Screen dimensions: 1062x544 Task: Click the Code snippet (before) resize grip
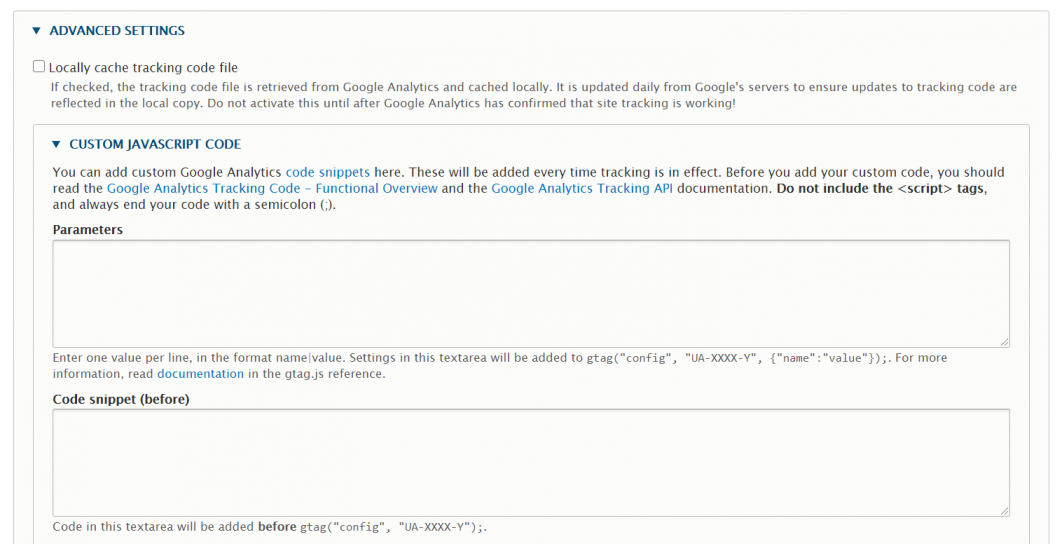[1004, 511]
